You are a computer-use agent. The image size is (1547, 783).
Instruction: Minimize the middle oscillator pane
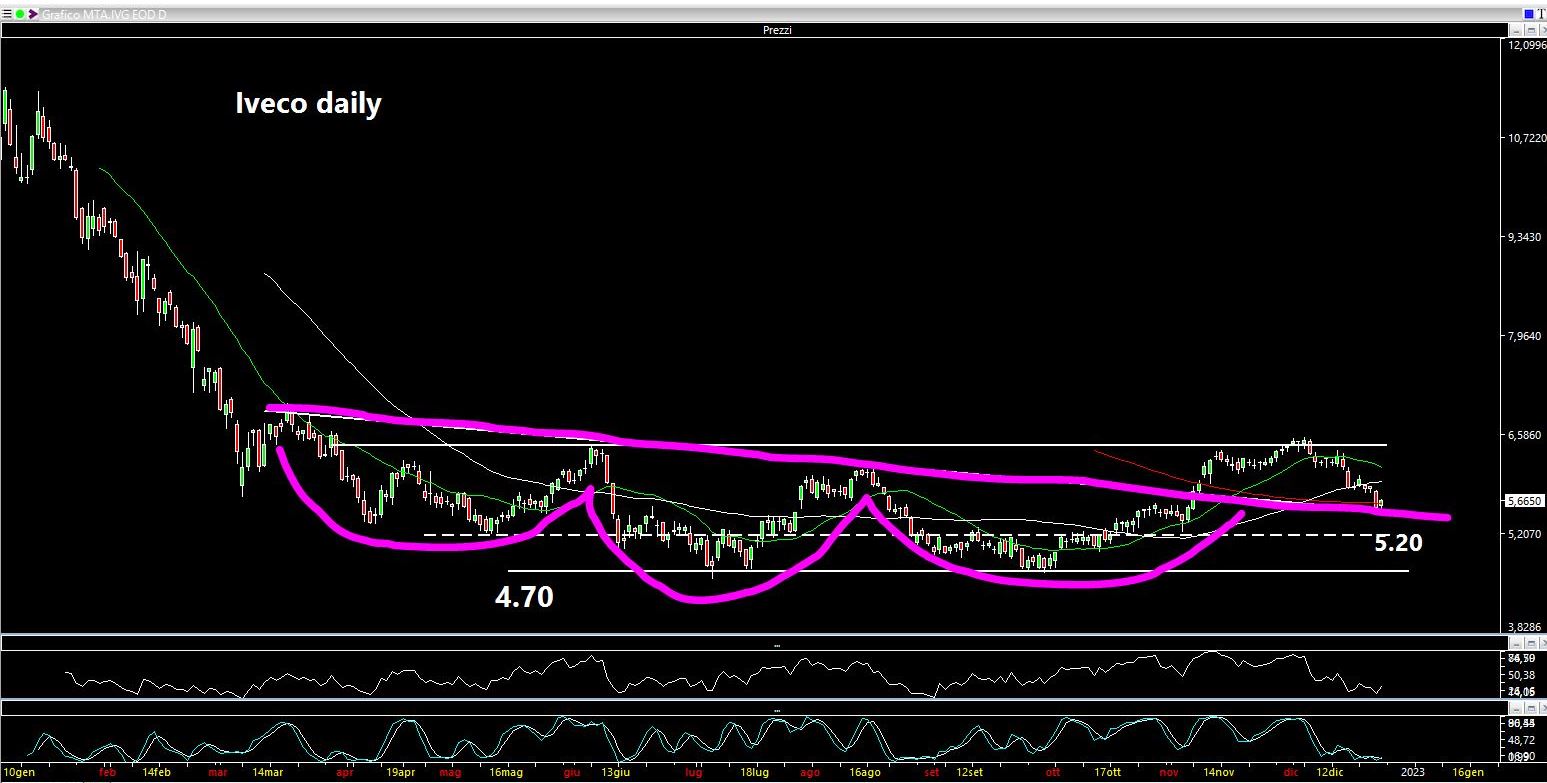[x=1516, y=645]
